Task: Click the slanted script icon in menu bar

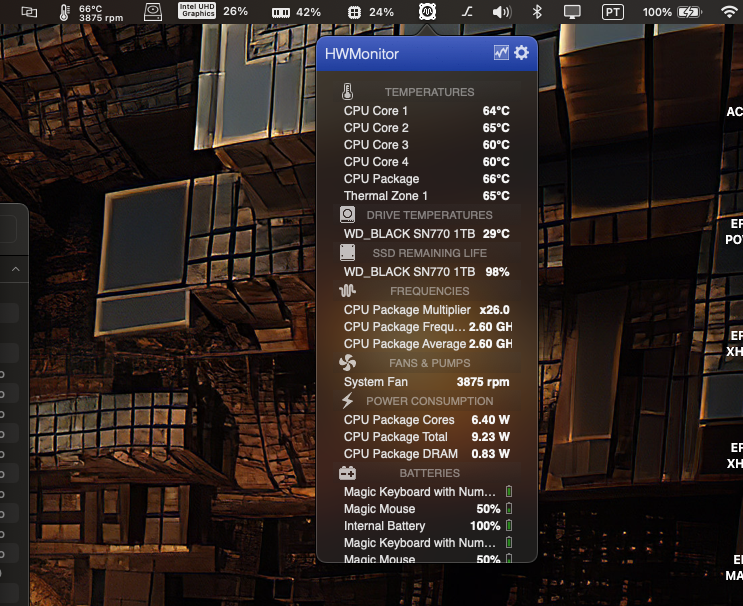Action: pyautogui.click(x=467, y=12)
